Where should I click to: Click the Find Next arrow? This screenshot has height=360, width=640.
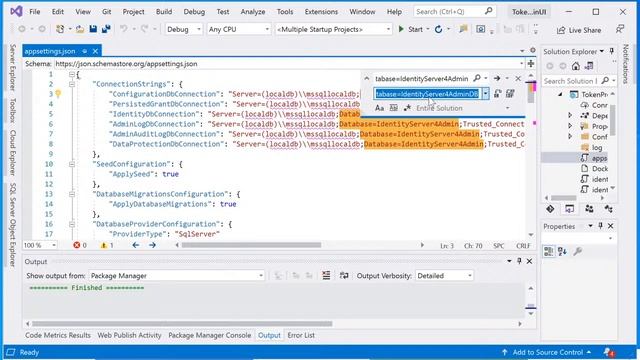[497, 78]
